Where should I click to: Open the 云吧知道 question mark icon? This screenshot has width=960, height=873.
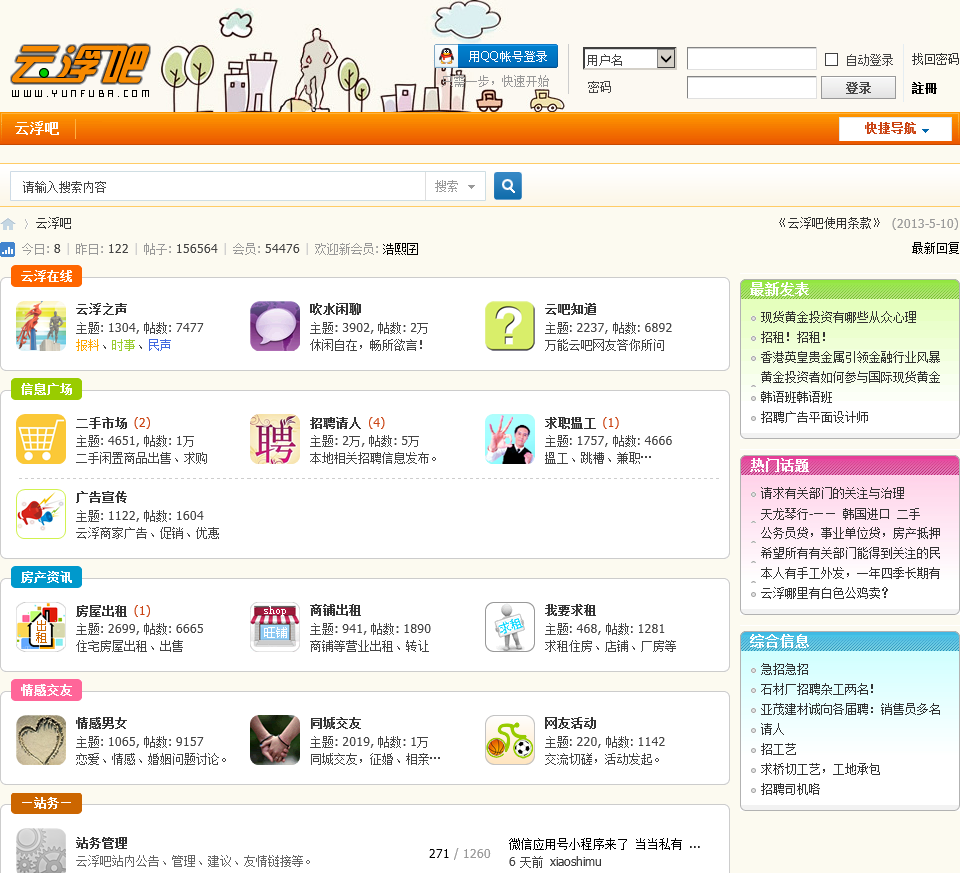(509, 326)
